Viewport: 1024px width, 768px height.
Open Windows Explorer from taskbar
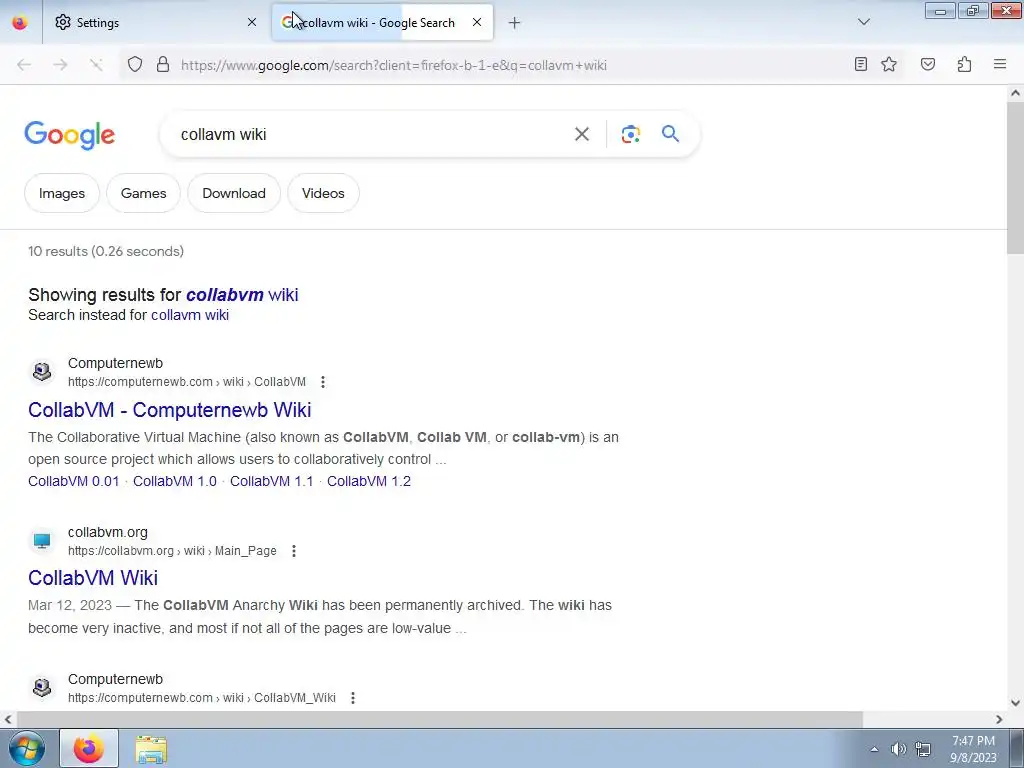(x=151, y=749)
